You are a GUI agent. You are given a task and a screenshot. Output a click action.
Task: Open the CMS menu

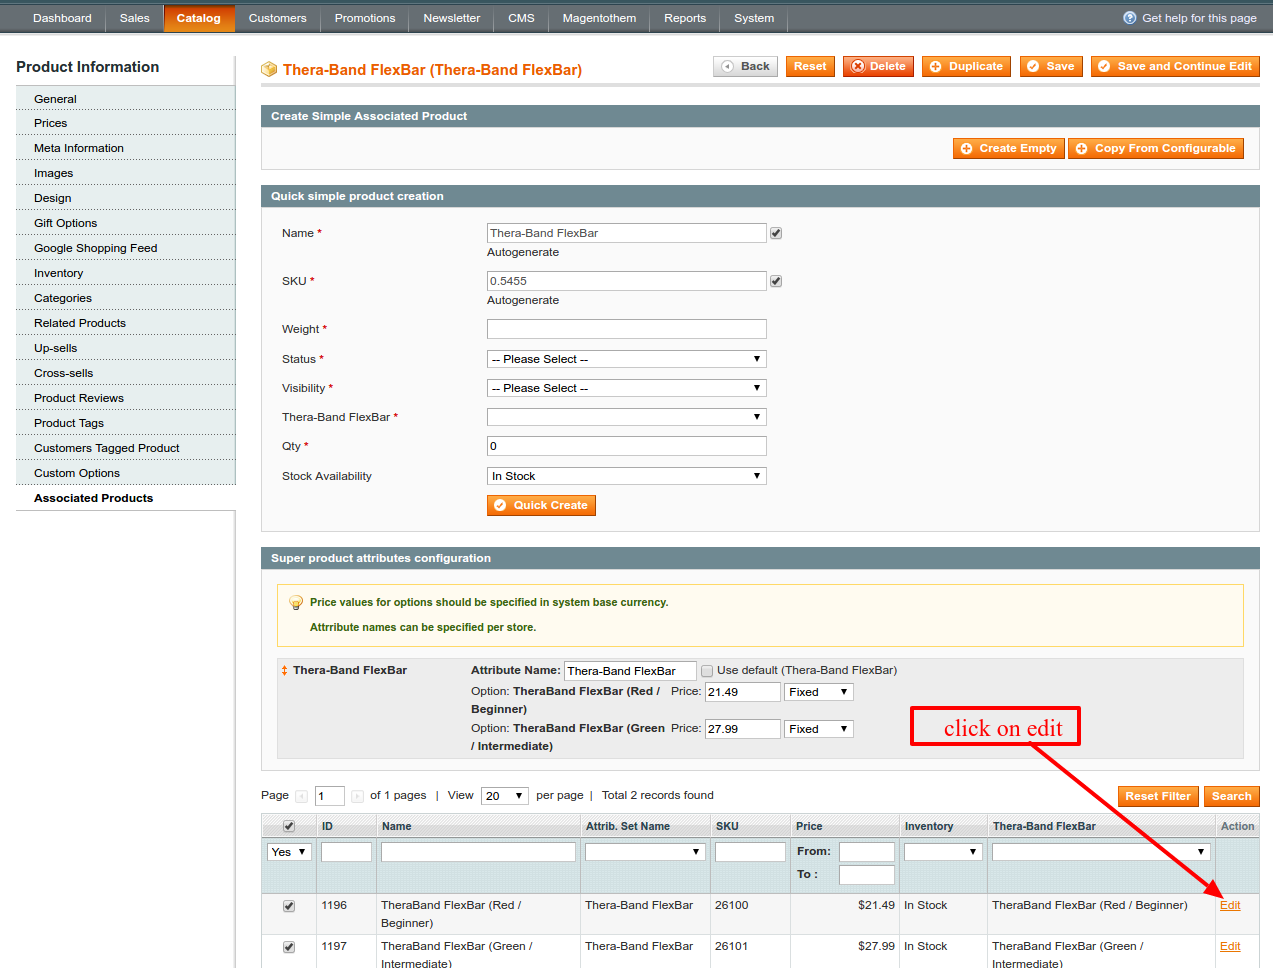pyautogui.click(x=521, y=18)
